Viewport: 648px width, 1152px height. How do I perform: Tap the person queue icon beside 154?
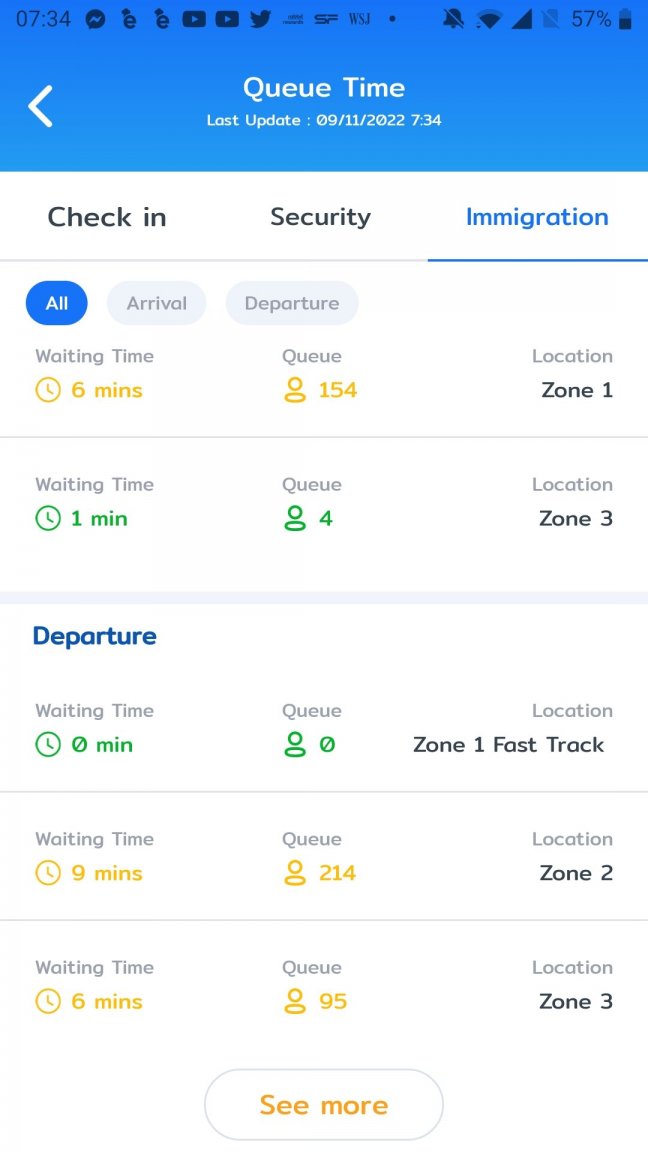tap(295, 390)
